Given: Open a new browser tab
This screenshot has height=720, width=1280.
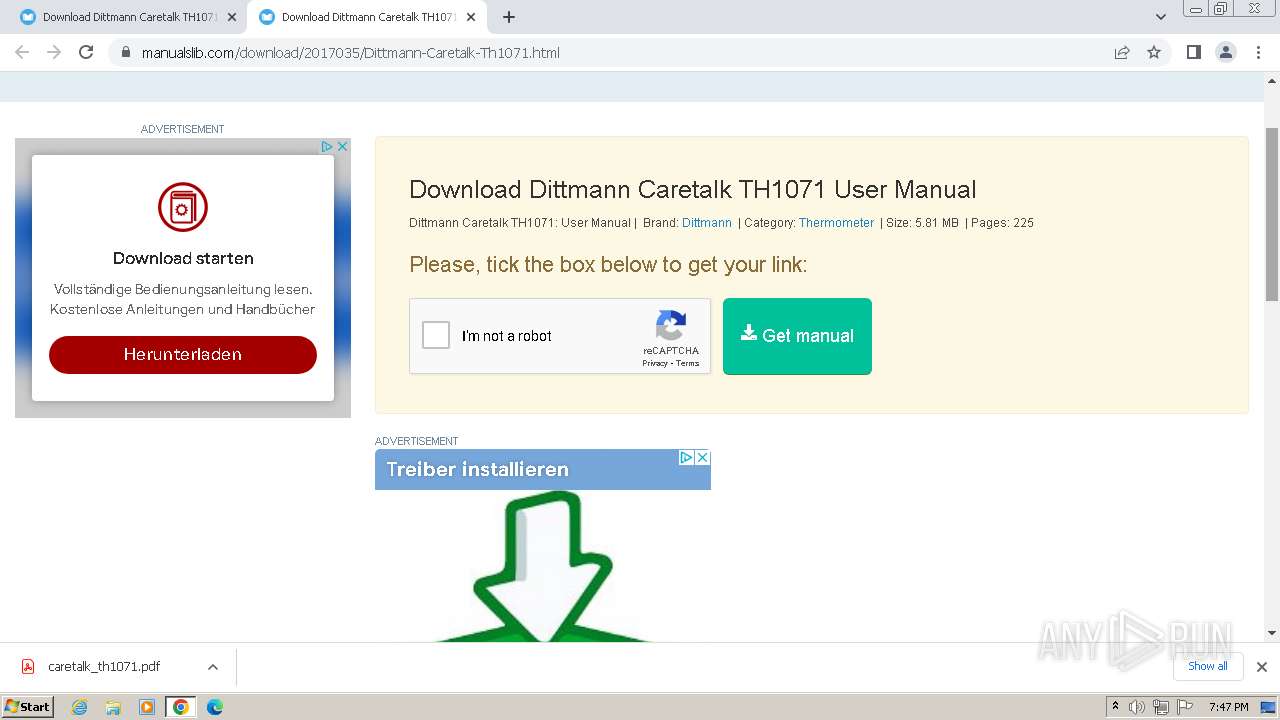Looking at the screenshot, I should tap(509, 17).
